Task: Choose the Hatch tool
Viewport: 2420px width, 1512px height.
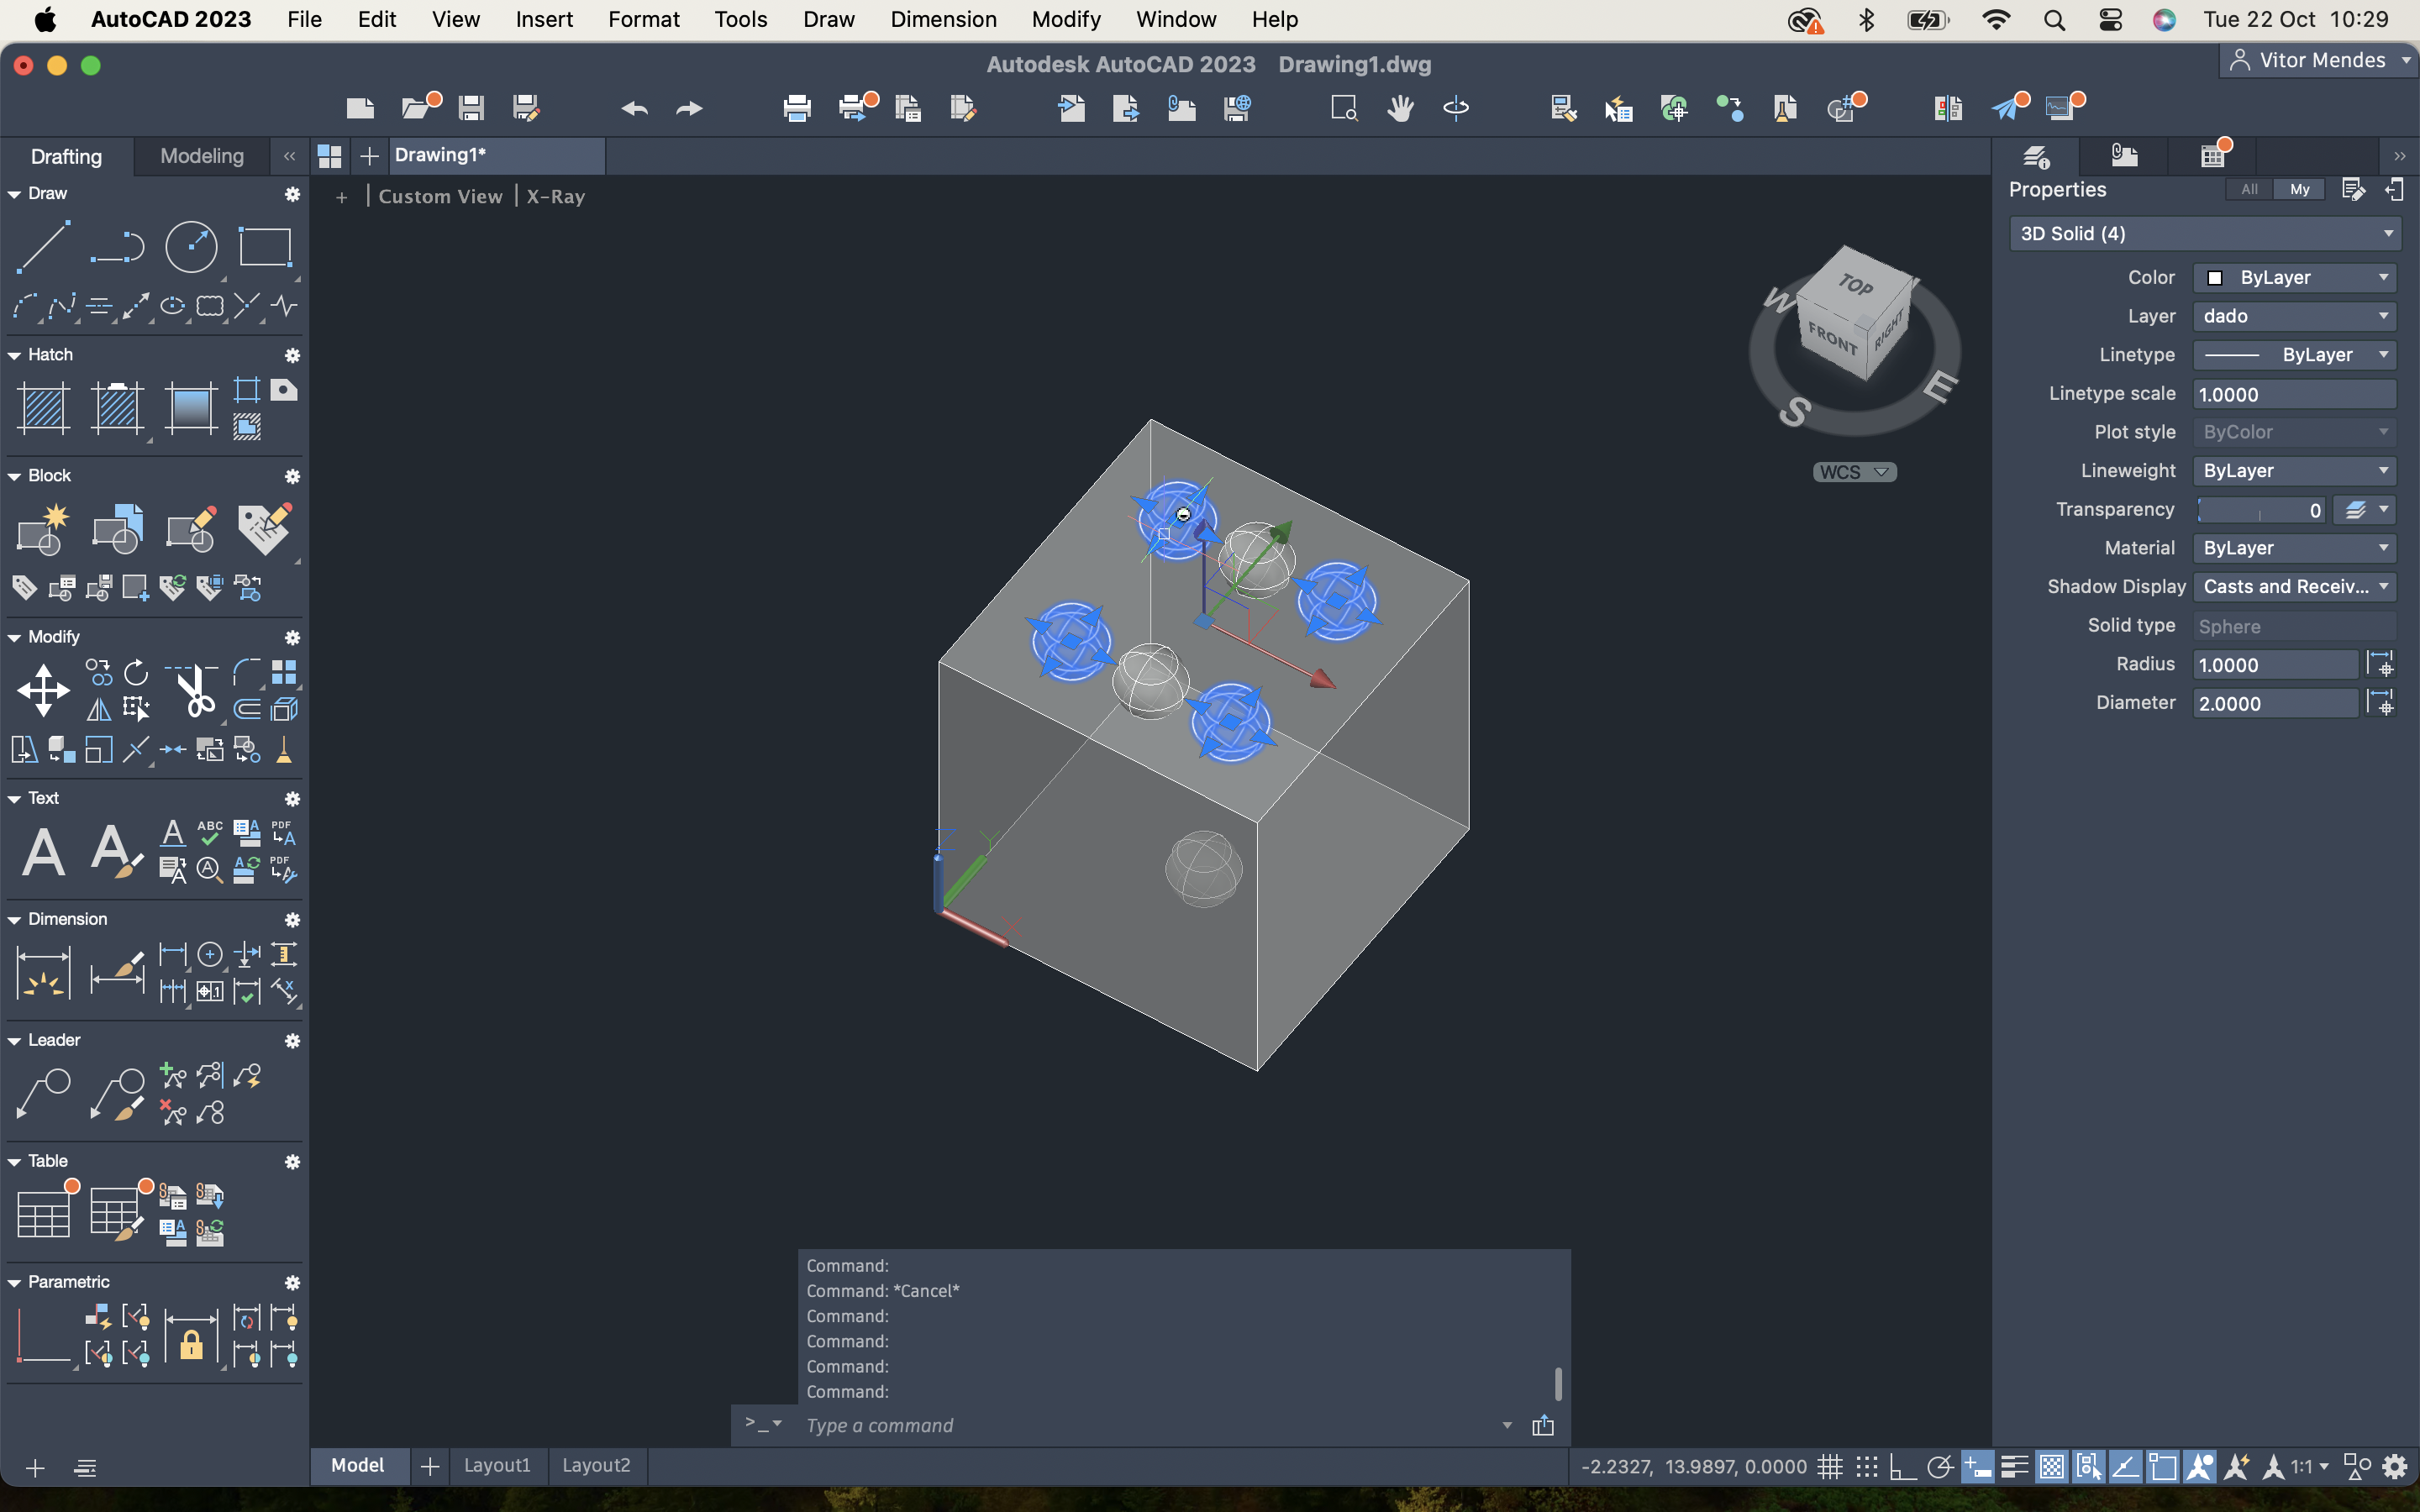Action: tap(43, 408)
